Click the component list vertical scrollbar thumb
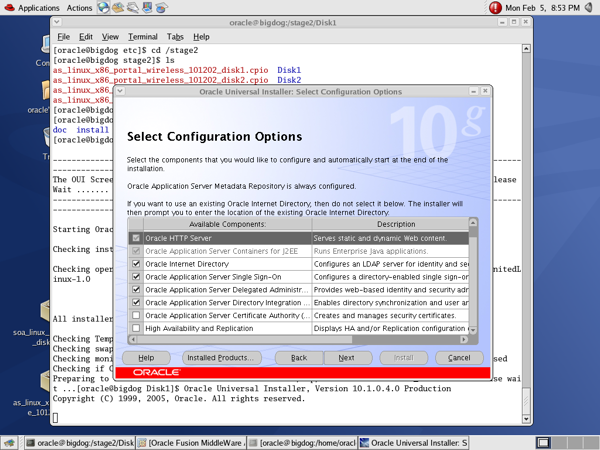This screenshot has height=450, width=600. [473, 232]
